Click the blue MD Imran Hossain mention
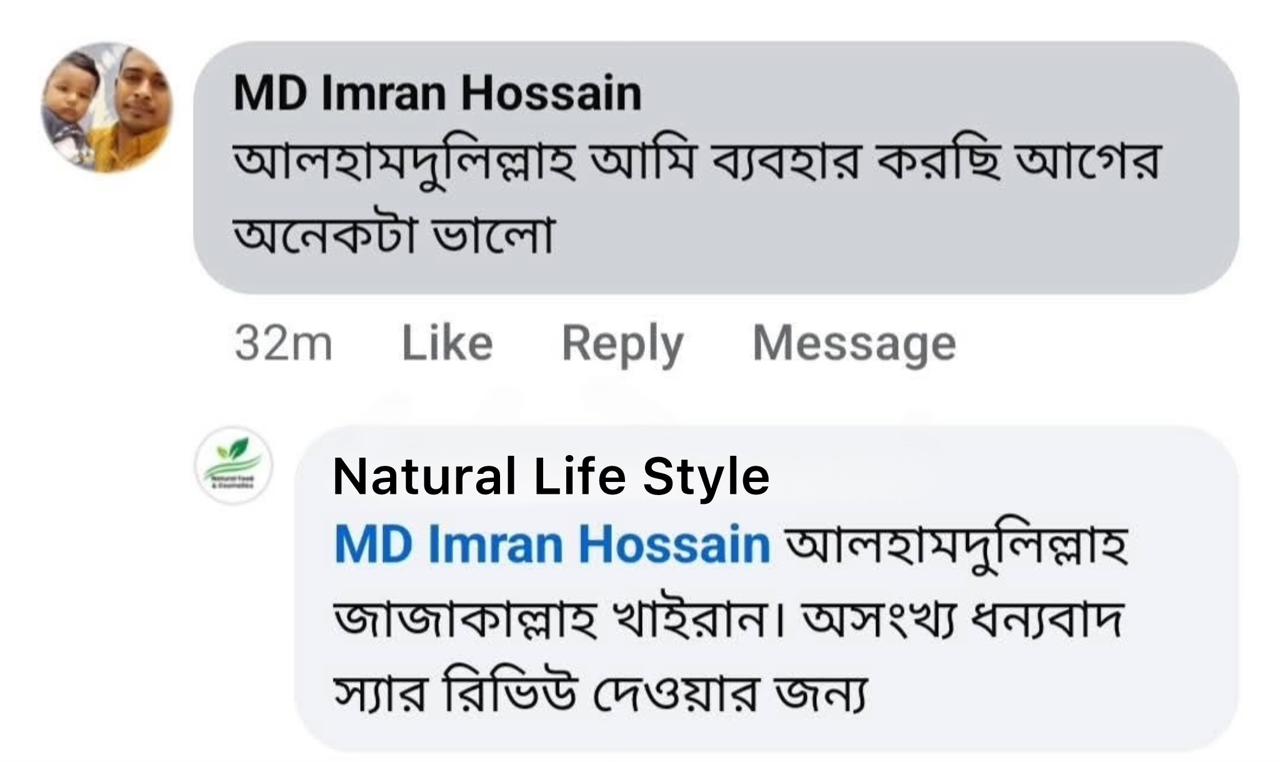The image size is (1280, 762). pos(552,546)
